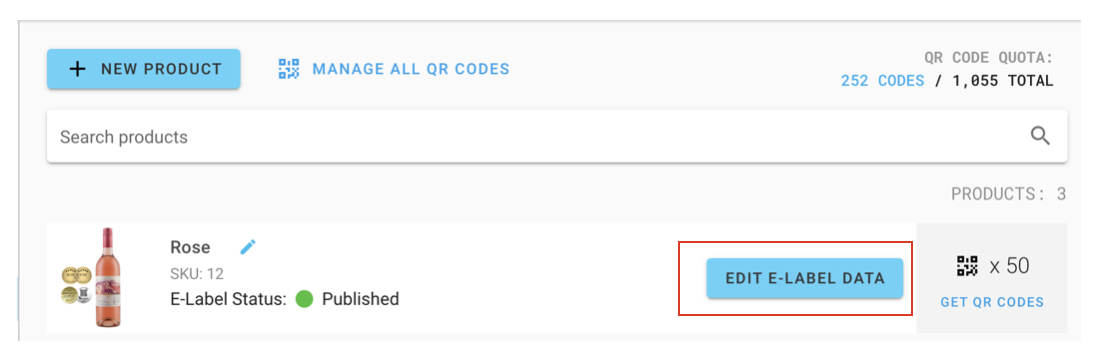This screenshot has width=1098, height=364.
Task: Click the pencil edit icon next to Rose
Action: point(248,246)
